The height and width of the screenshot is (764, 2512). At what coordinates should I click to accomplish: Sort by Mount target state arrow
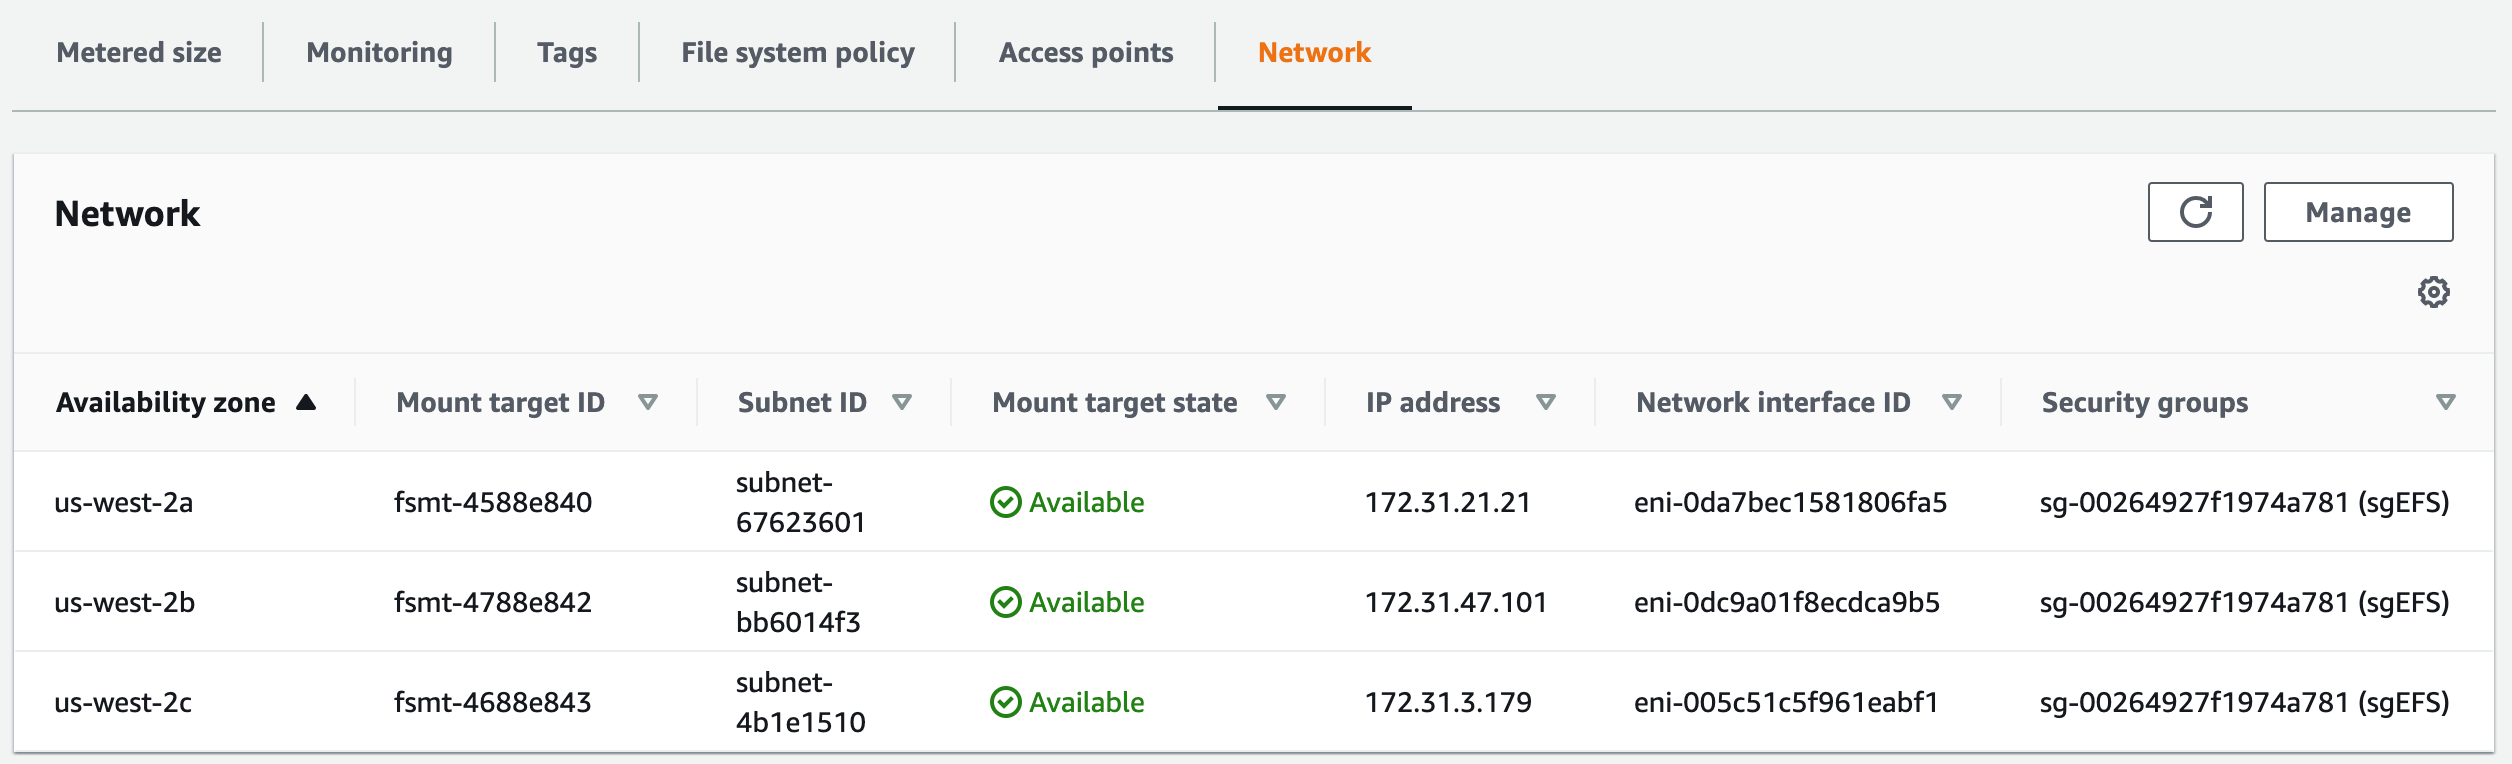tap(1276, 402)
